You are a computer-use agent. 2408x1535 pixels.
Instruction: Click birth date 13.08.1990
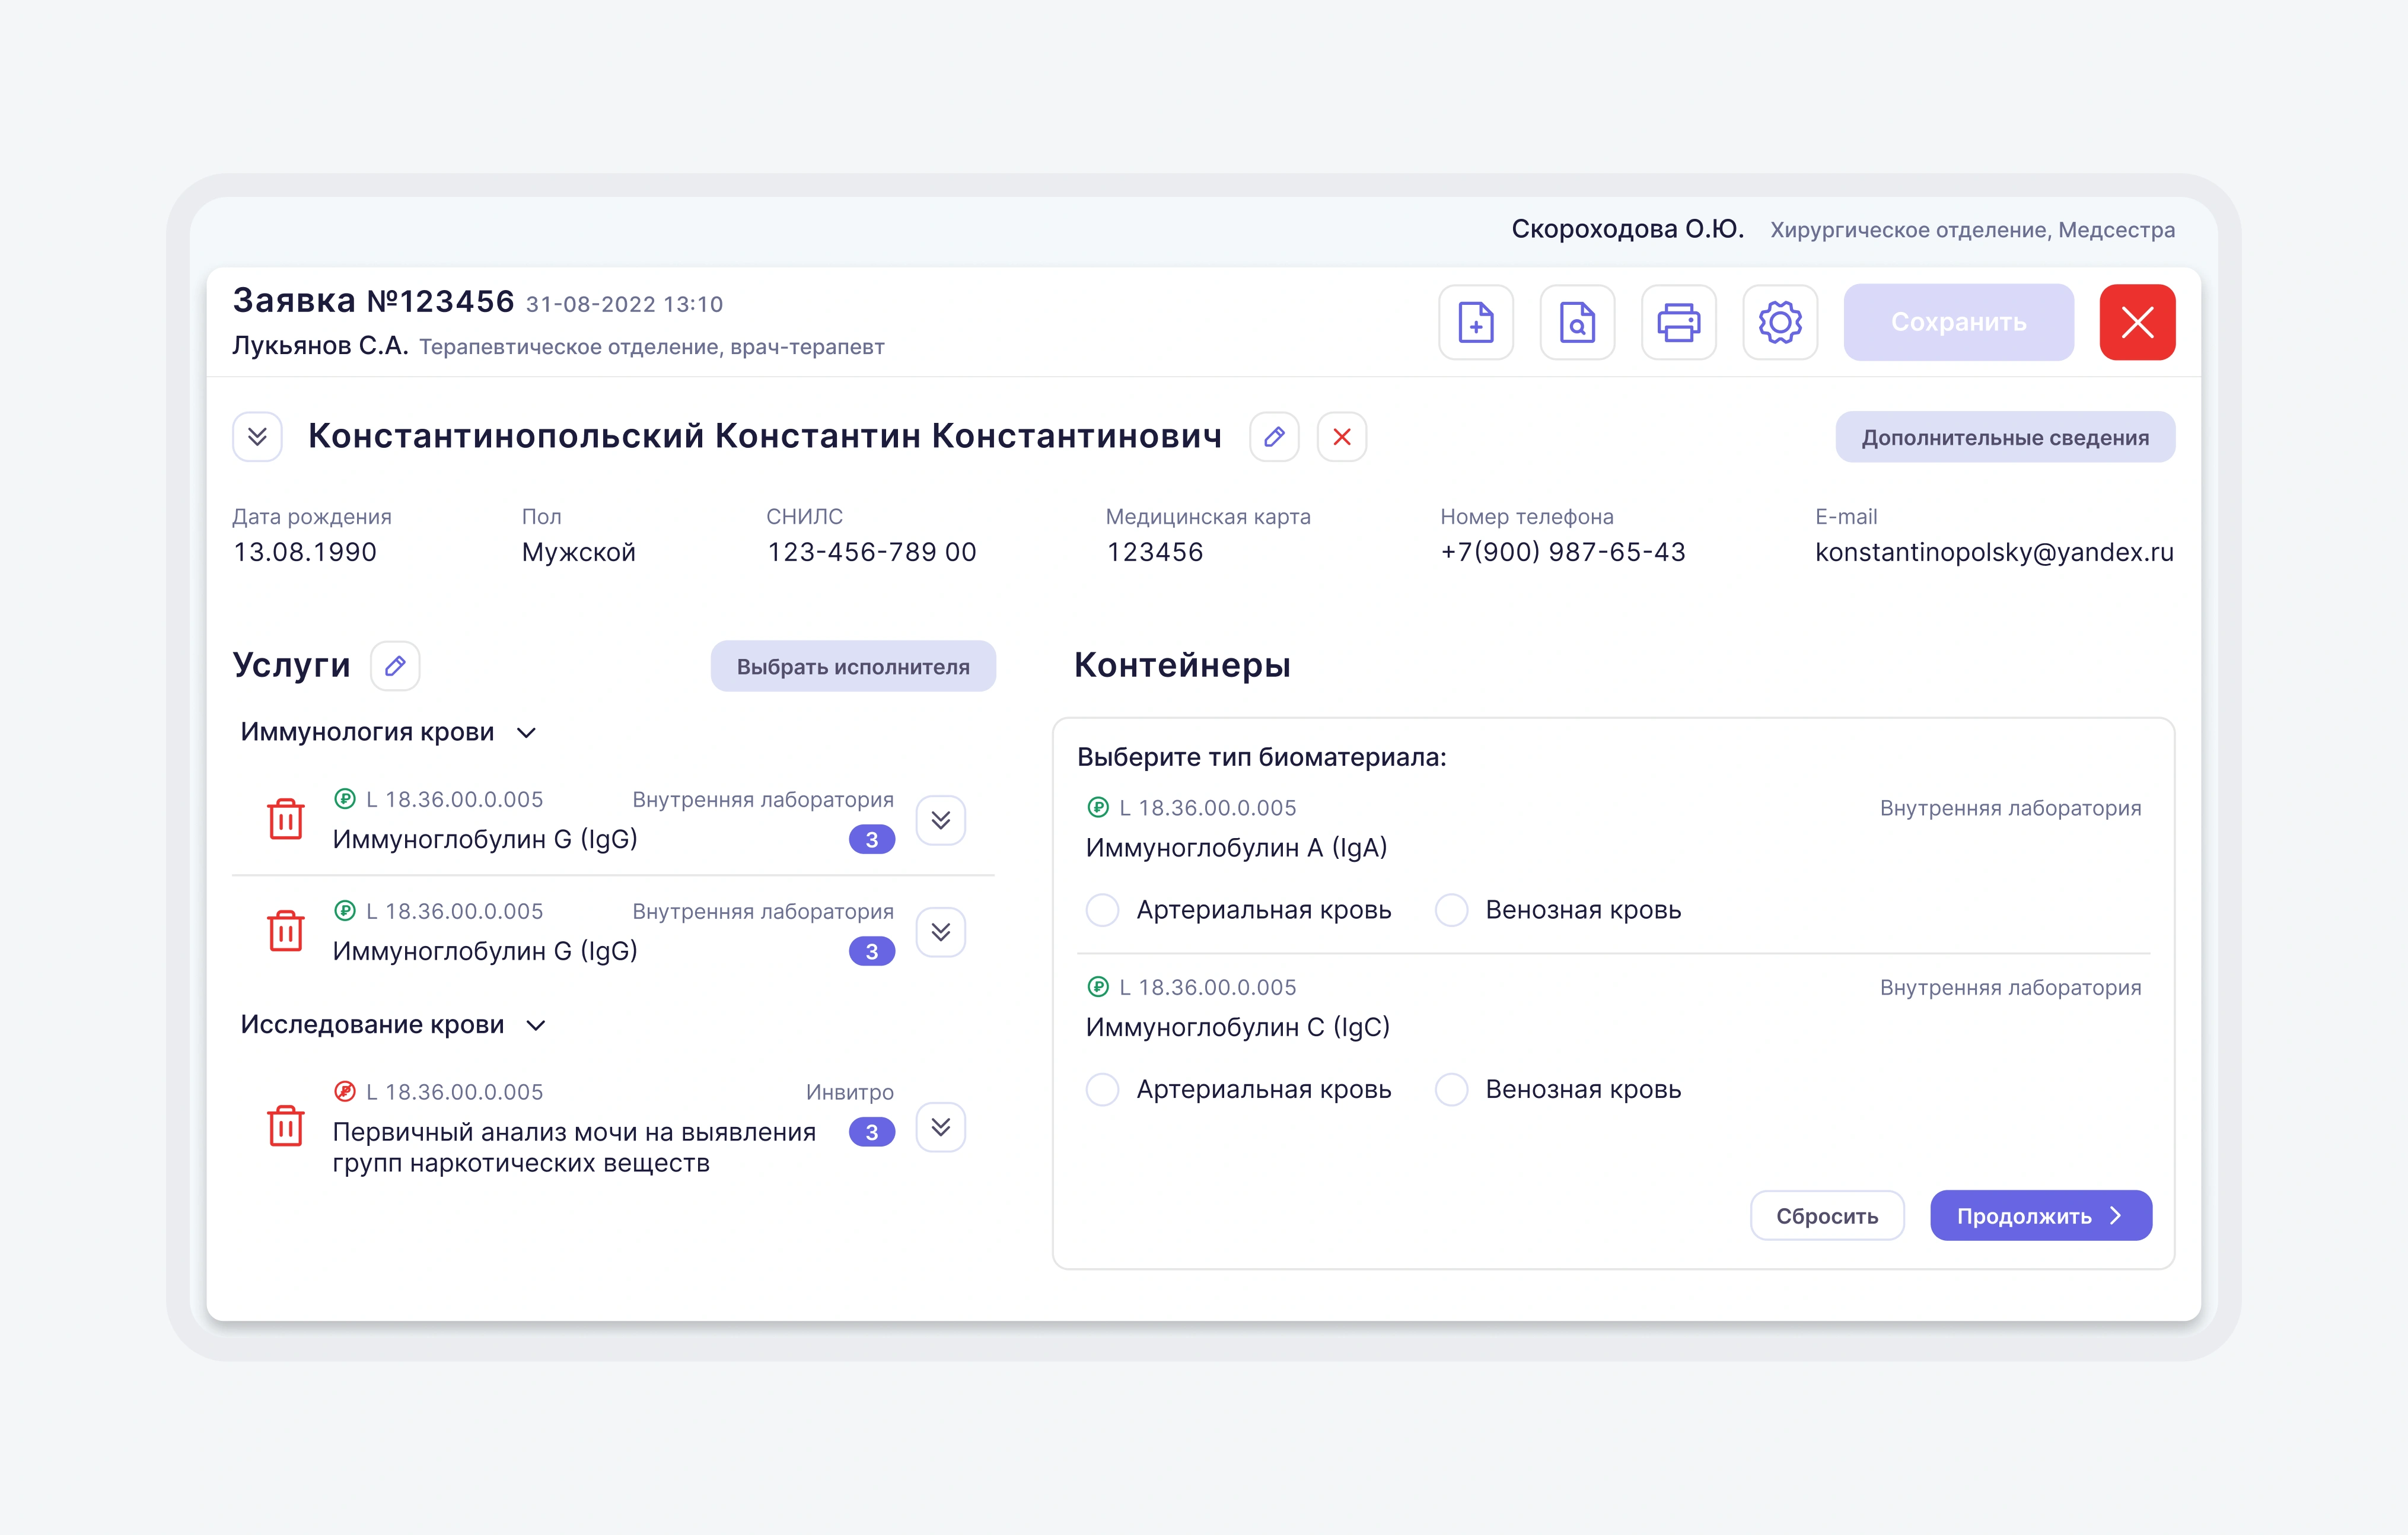305,552
